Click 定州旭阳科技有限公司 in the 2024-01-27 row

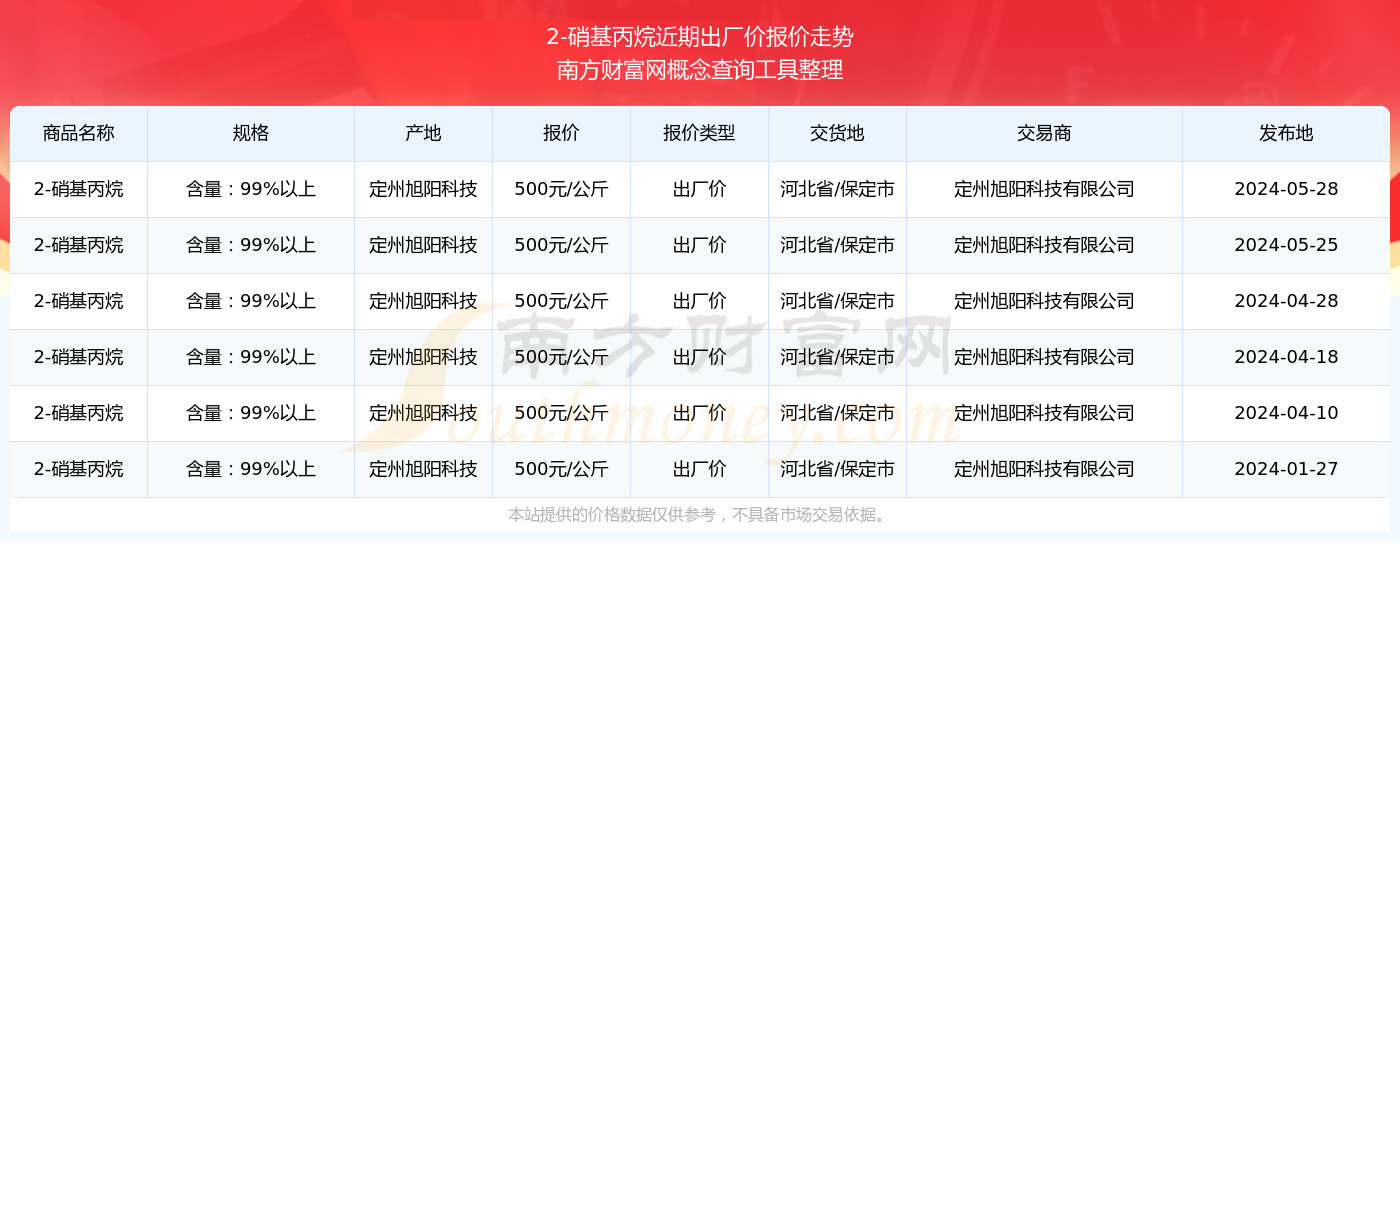(1044, 469)
